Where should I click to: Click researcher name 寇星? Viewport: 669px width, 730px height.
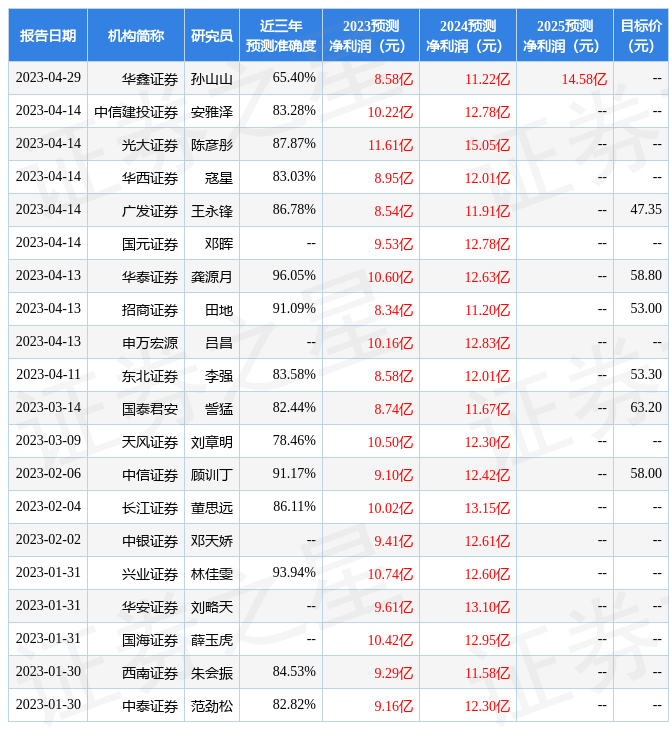[x=219, y=178]
